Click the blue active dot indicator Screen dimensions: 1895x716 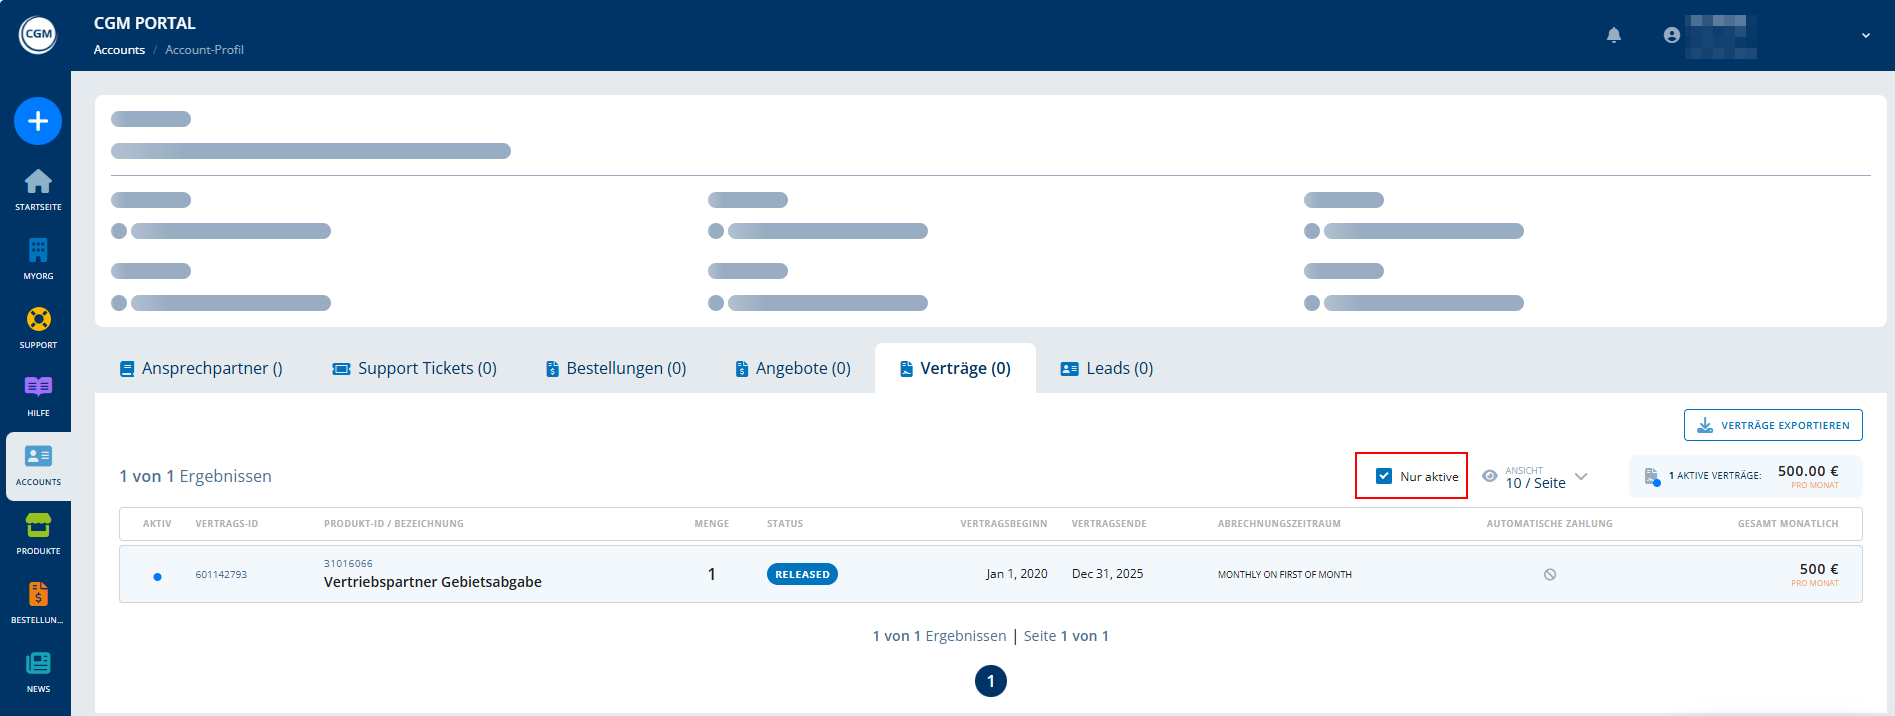[157, 576]
